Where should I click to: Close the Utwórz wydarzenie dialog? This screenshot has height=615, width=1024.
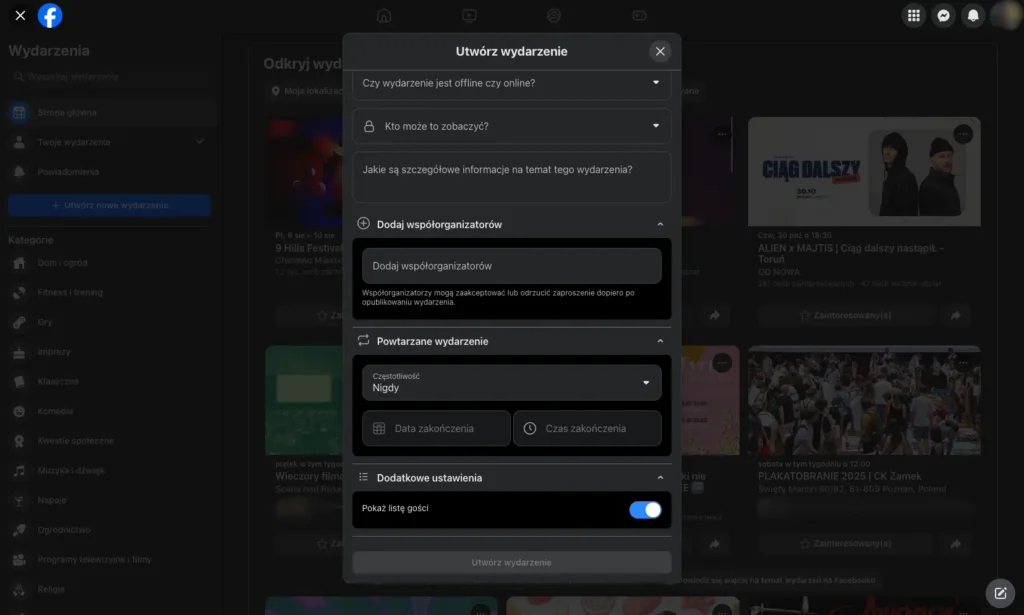click(660, 52)
